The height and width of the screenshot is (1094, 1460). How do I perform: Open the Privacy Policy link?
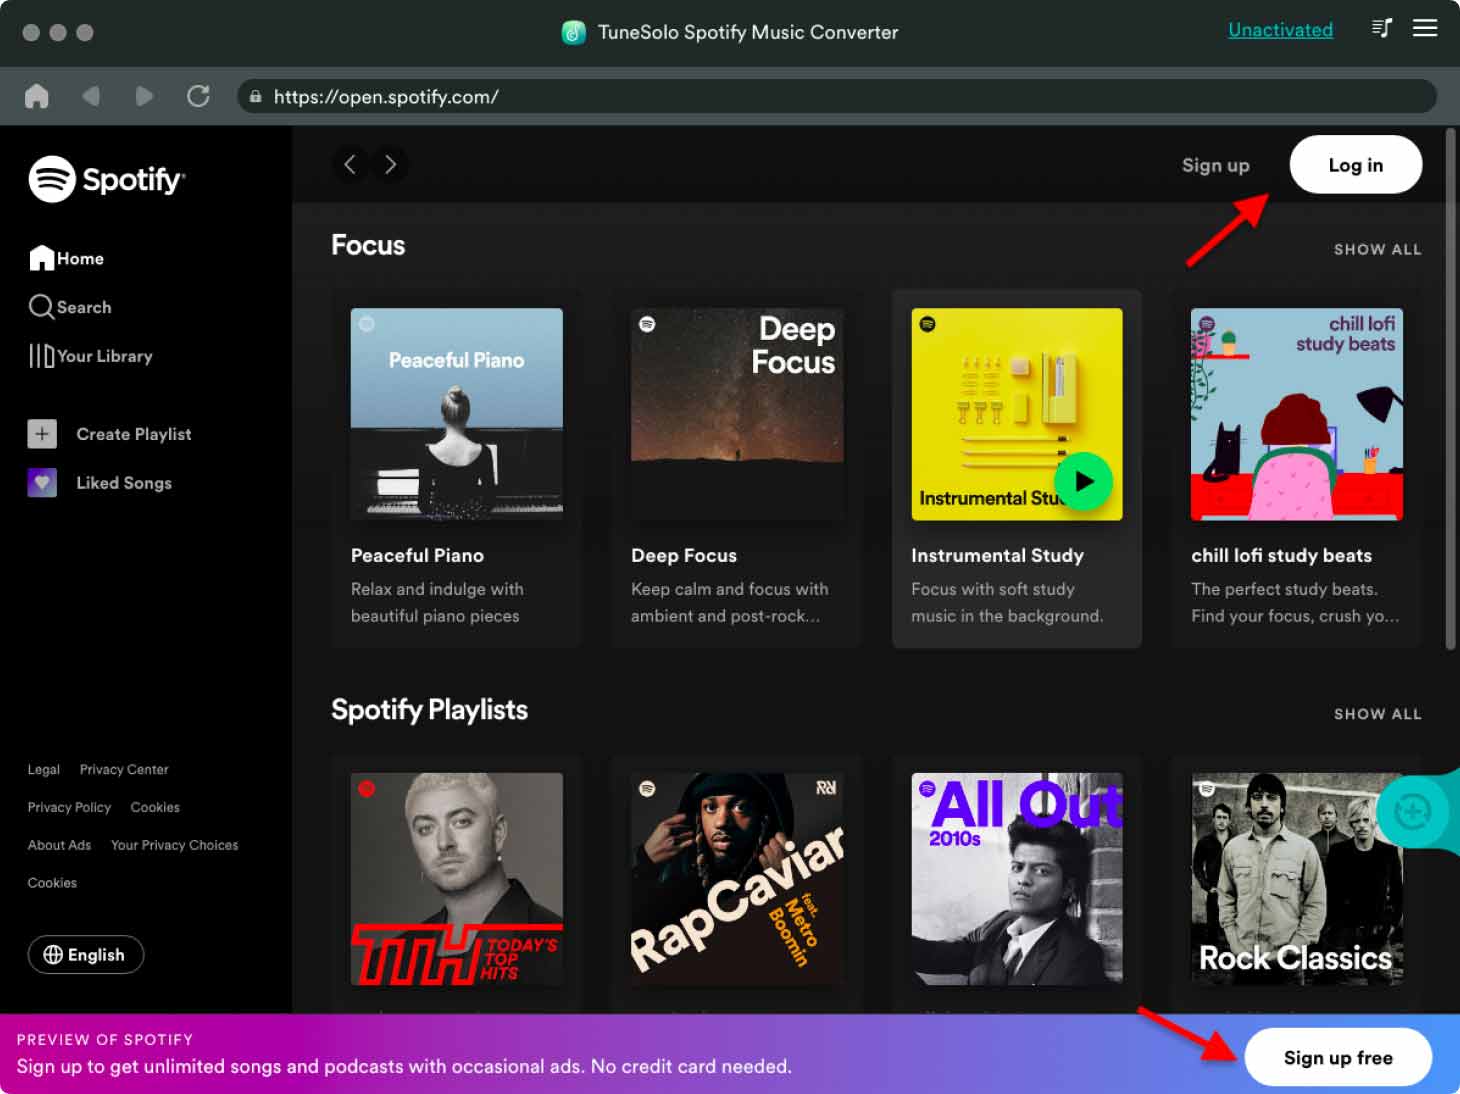69,807
